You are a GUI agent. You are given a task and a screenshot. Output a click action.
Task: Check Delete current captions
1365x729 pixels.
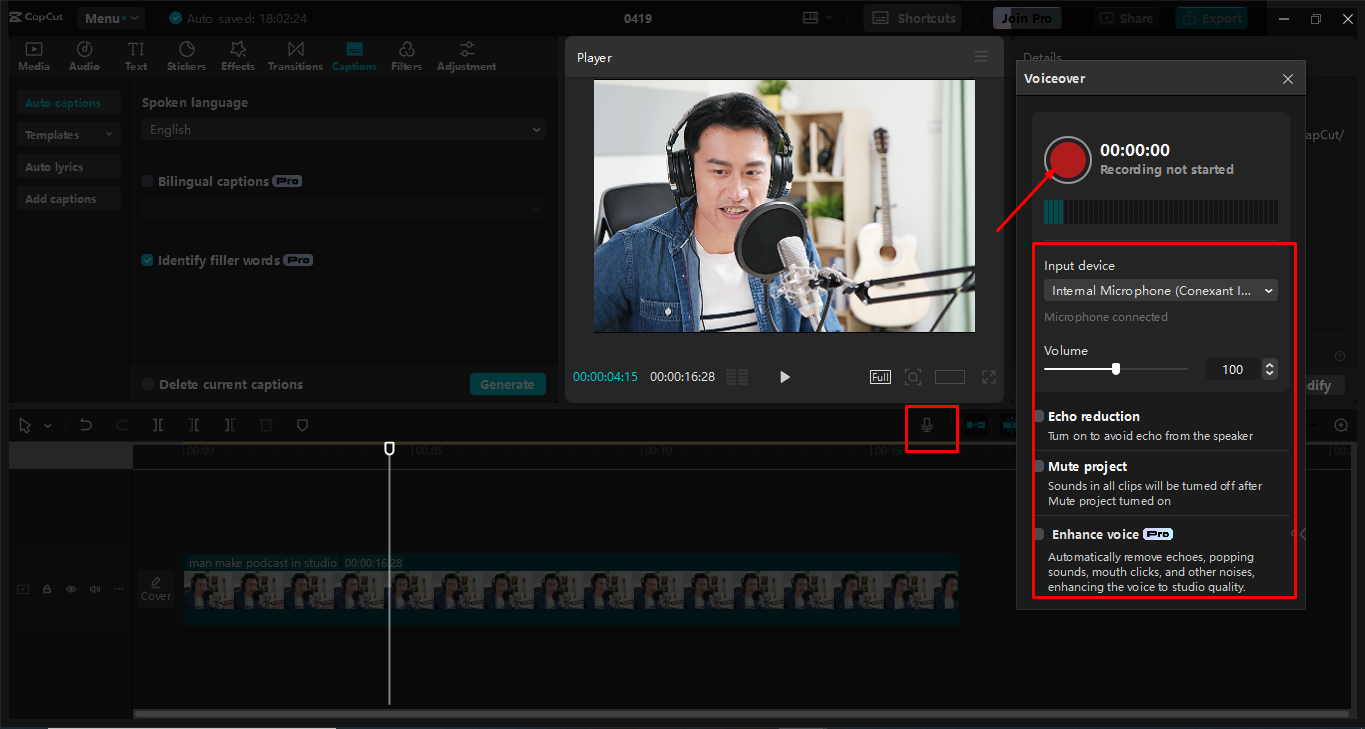148,384
